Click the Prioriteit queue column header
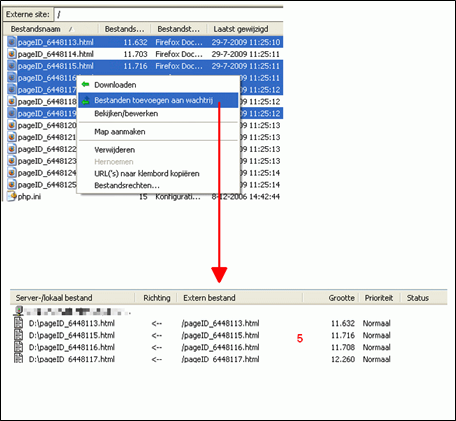The image size is (456, 421). [x=379, y=298]
